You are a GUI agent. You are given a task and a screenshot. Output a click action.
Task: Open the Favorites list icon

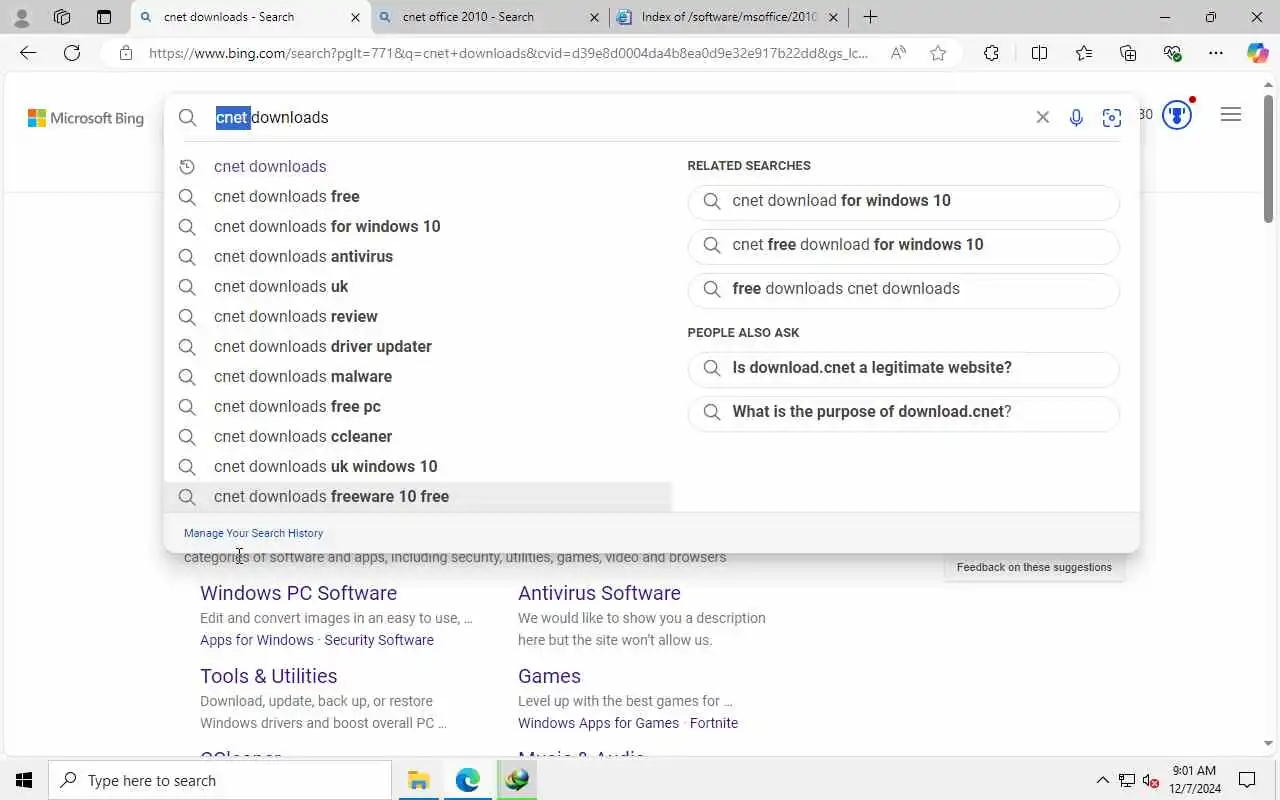tap(1084, 53)
